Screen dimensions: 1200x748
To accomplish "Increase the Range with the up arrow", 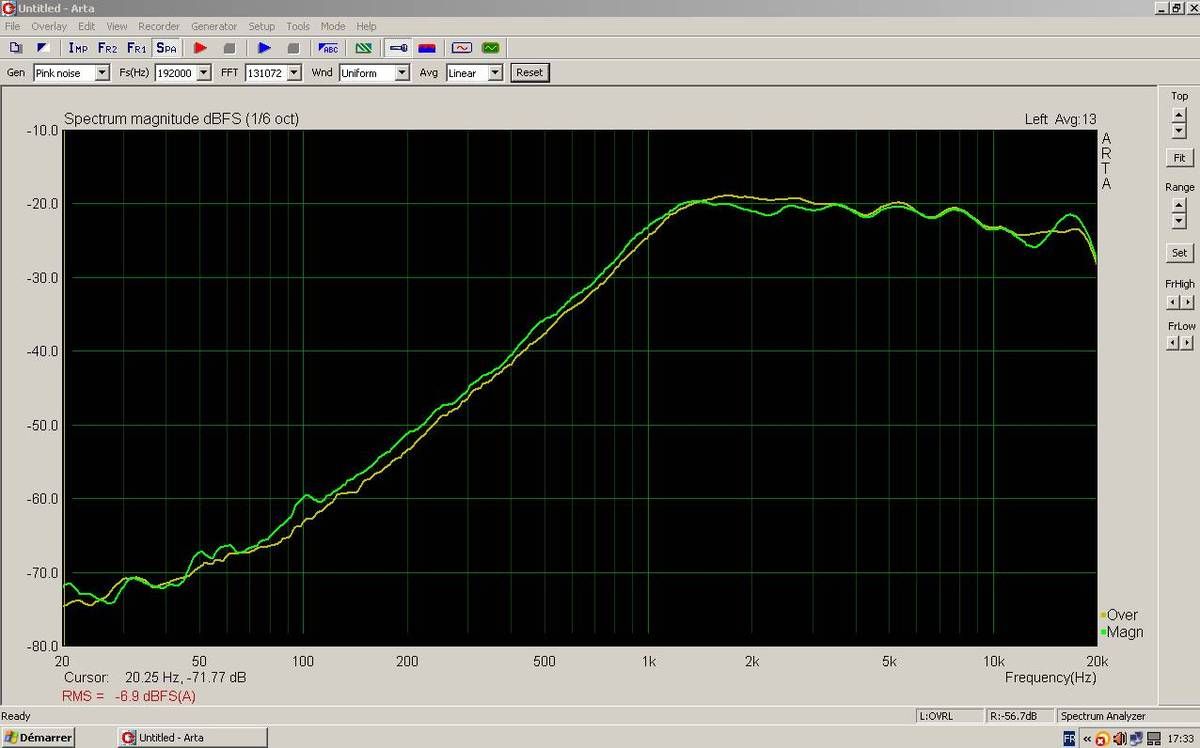I will click(x=1179, y=206).
